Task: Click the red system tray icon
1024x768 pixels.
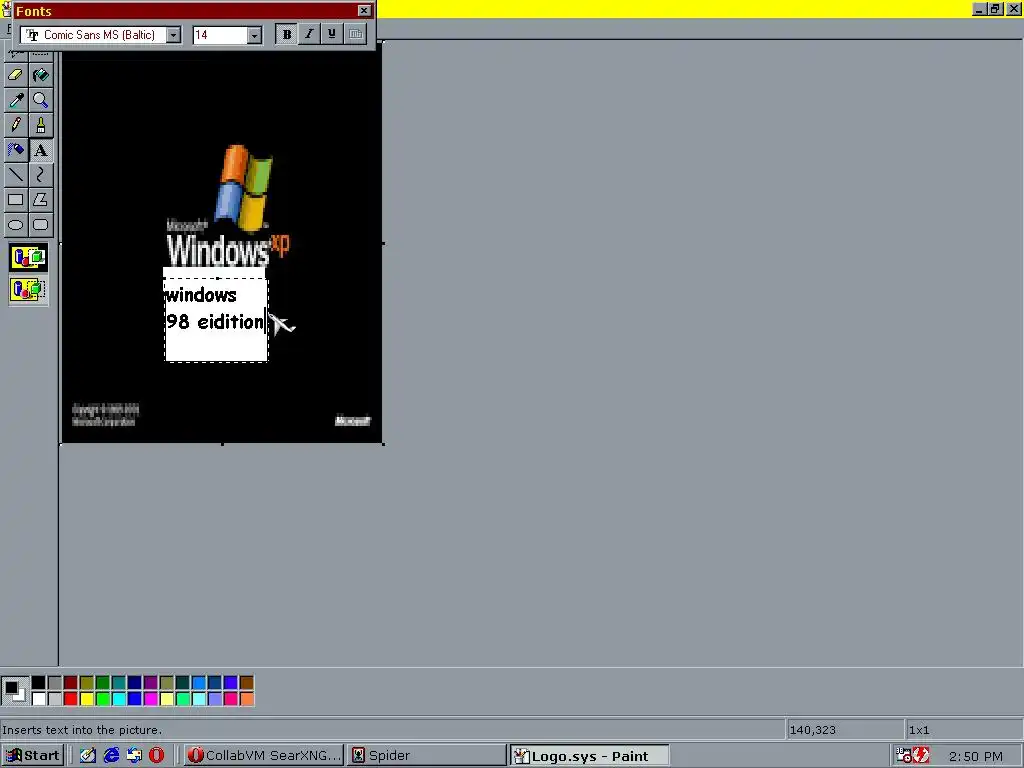Action: [921, 755]
